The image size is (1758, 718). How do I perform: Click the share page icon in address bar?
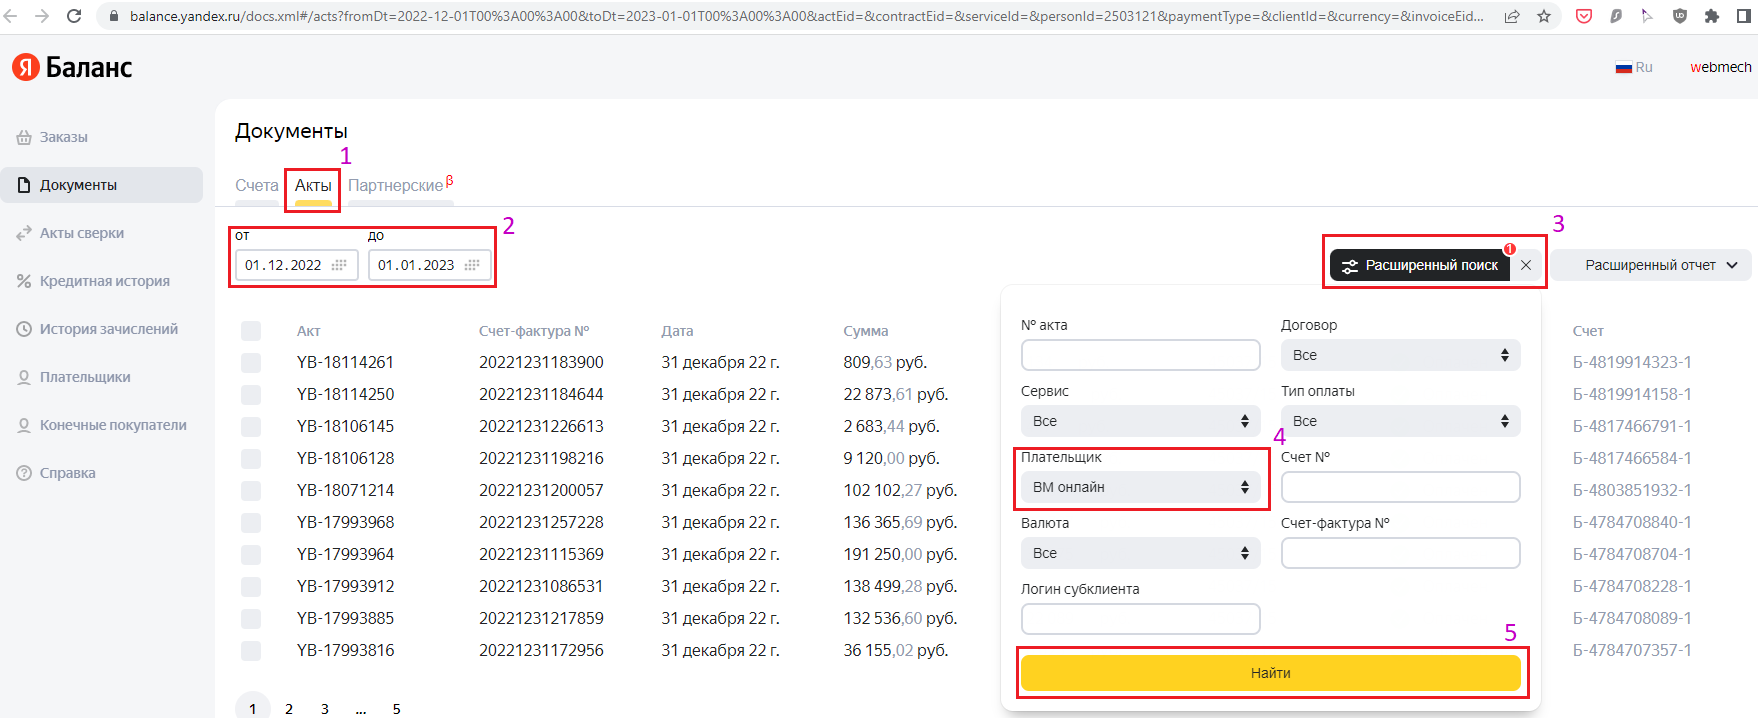(1512, 16)
